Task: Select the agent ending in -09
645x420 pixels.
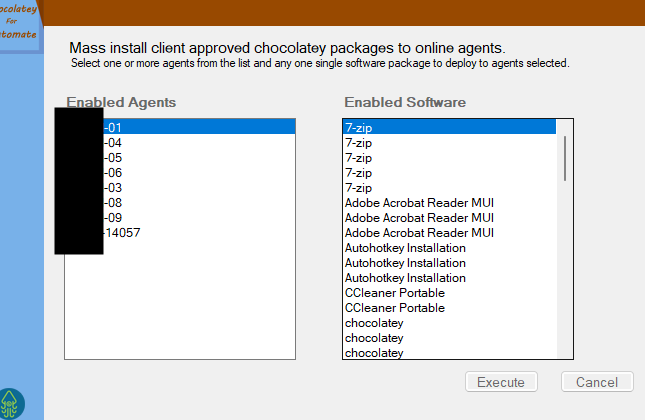Action: click(x=180, y=218)
